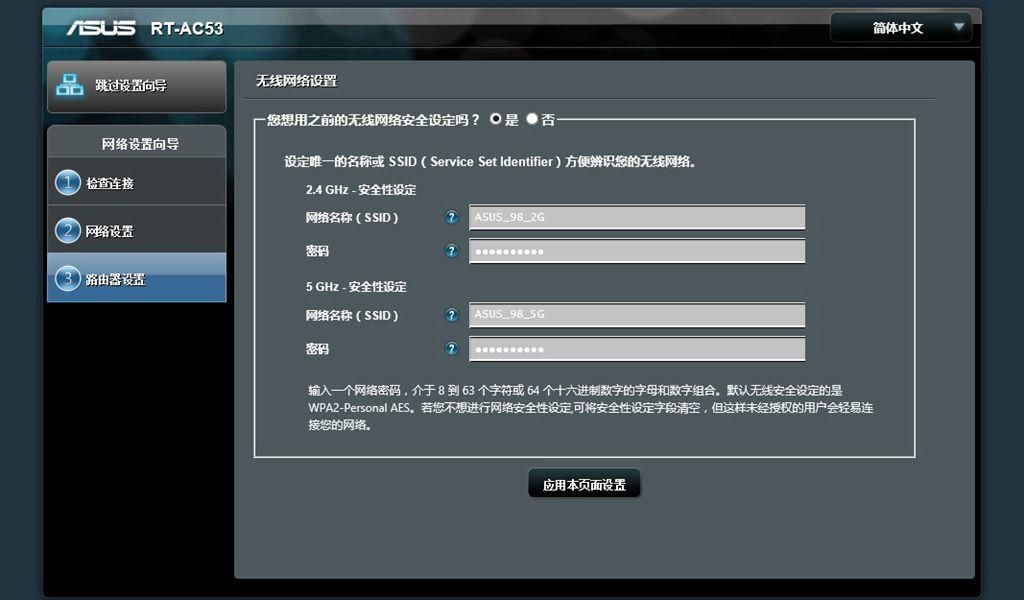Click the language dropdown arrow
Image resolution: width=1024 pixels, height=600 pixels.
click(959, 27)
